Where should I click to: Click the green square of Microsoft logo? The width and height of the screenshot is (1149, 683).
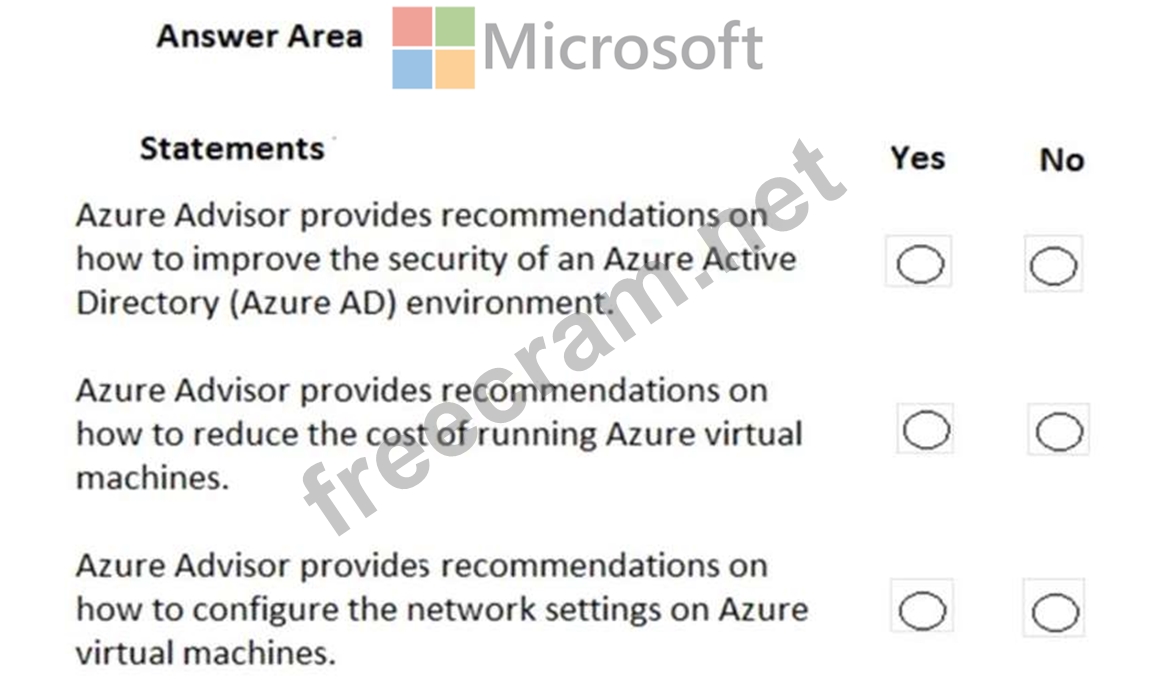455,27
